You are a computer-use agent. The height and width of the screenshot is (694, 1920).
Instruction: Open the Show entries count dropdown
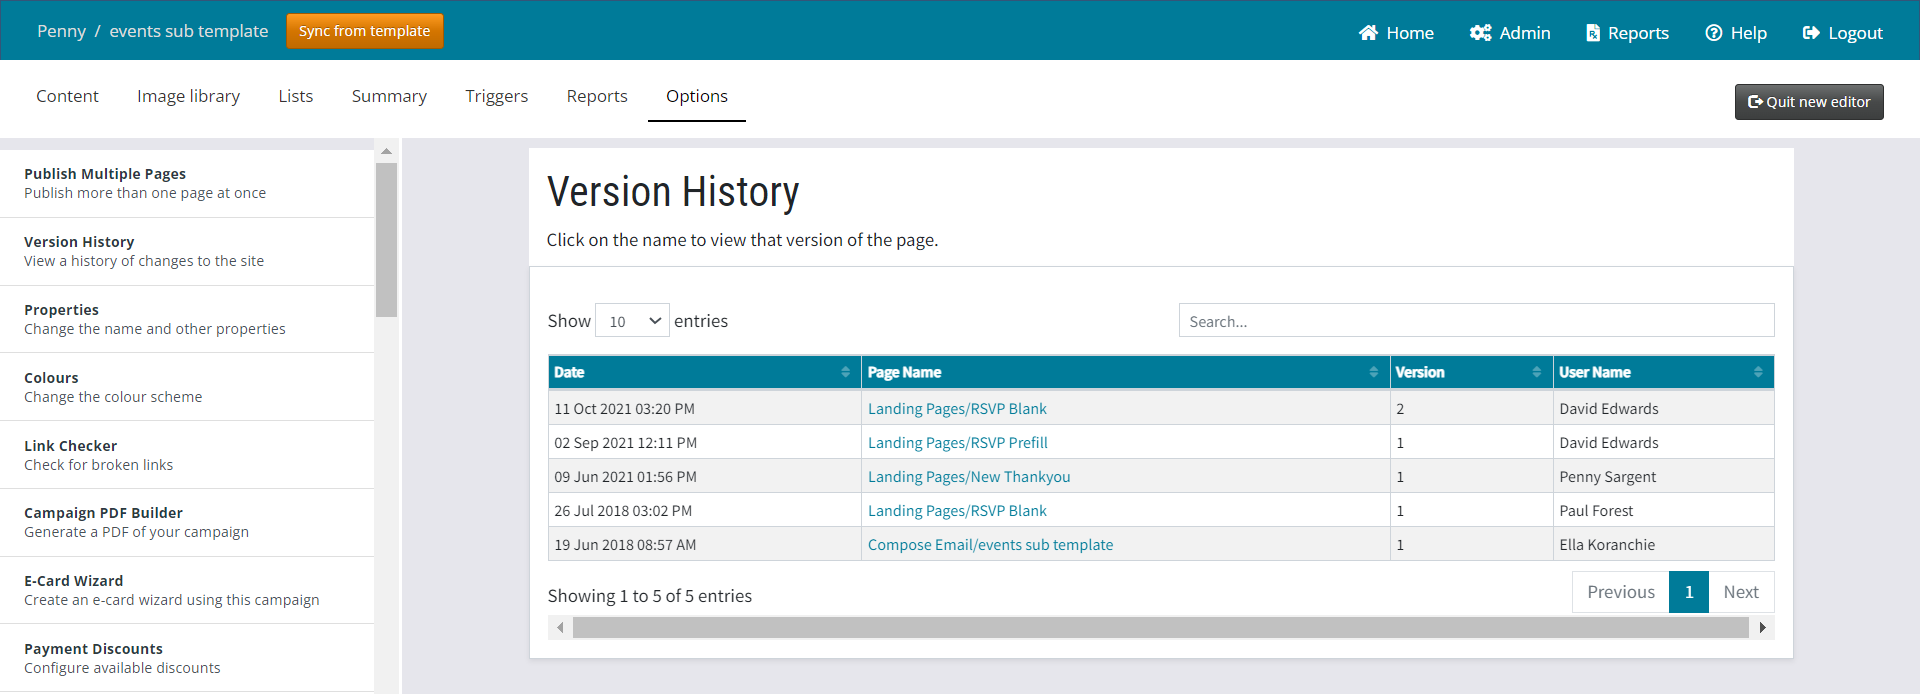point(632,321)
